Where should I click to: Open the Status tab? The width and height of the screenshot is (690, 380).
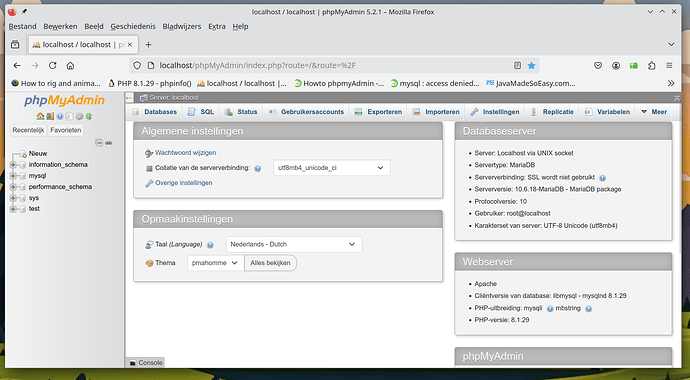click(241, 112)
